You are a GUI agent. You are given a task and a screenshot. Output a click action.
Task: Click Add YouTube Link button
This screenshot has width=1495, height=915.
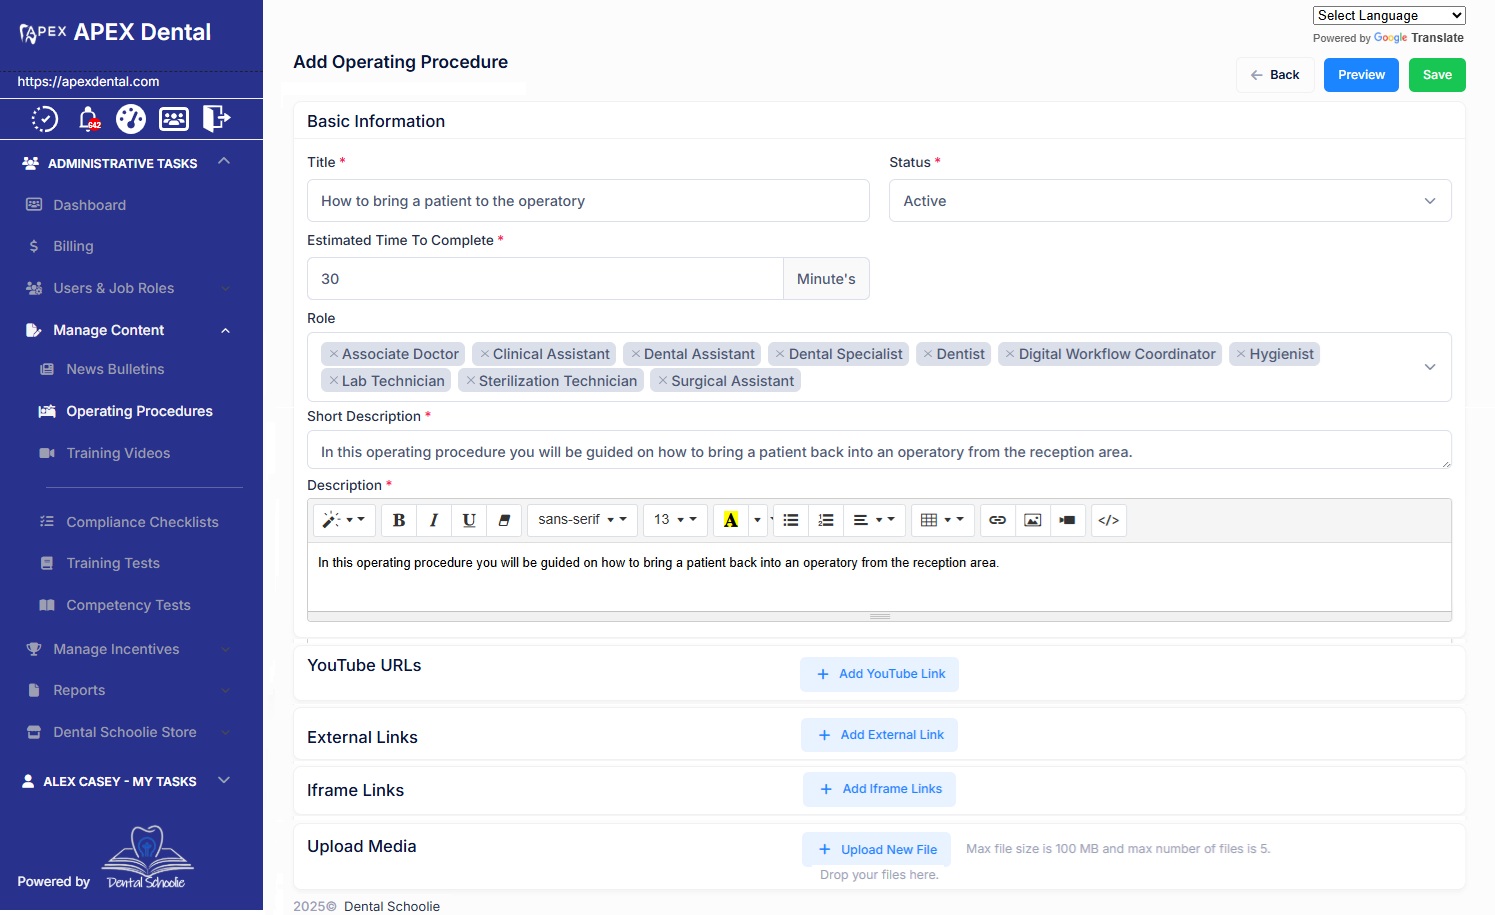[879, 674]
